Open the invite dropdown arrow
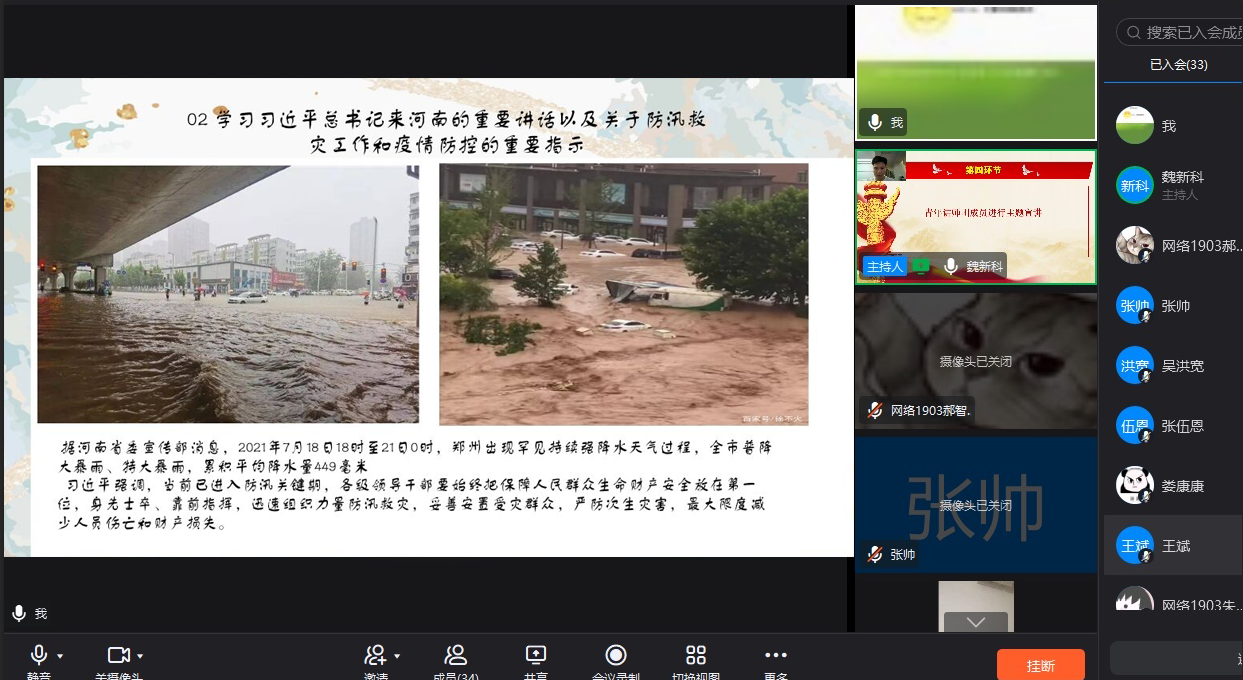 (397, 656)
